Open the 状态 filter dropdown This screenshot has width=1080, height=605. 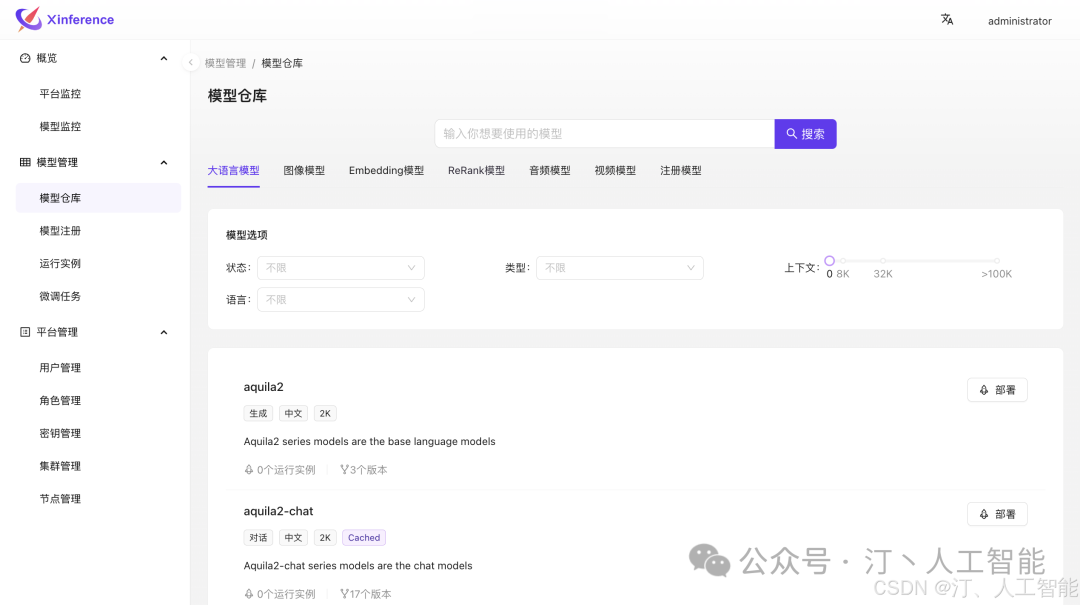340,268
